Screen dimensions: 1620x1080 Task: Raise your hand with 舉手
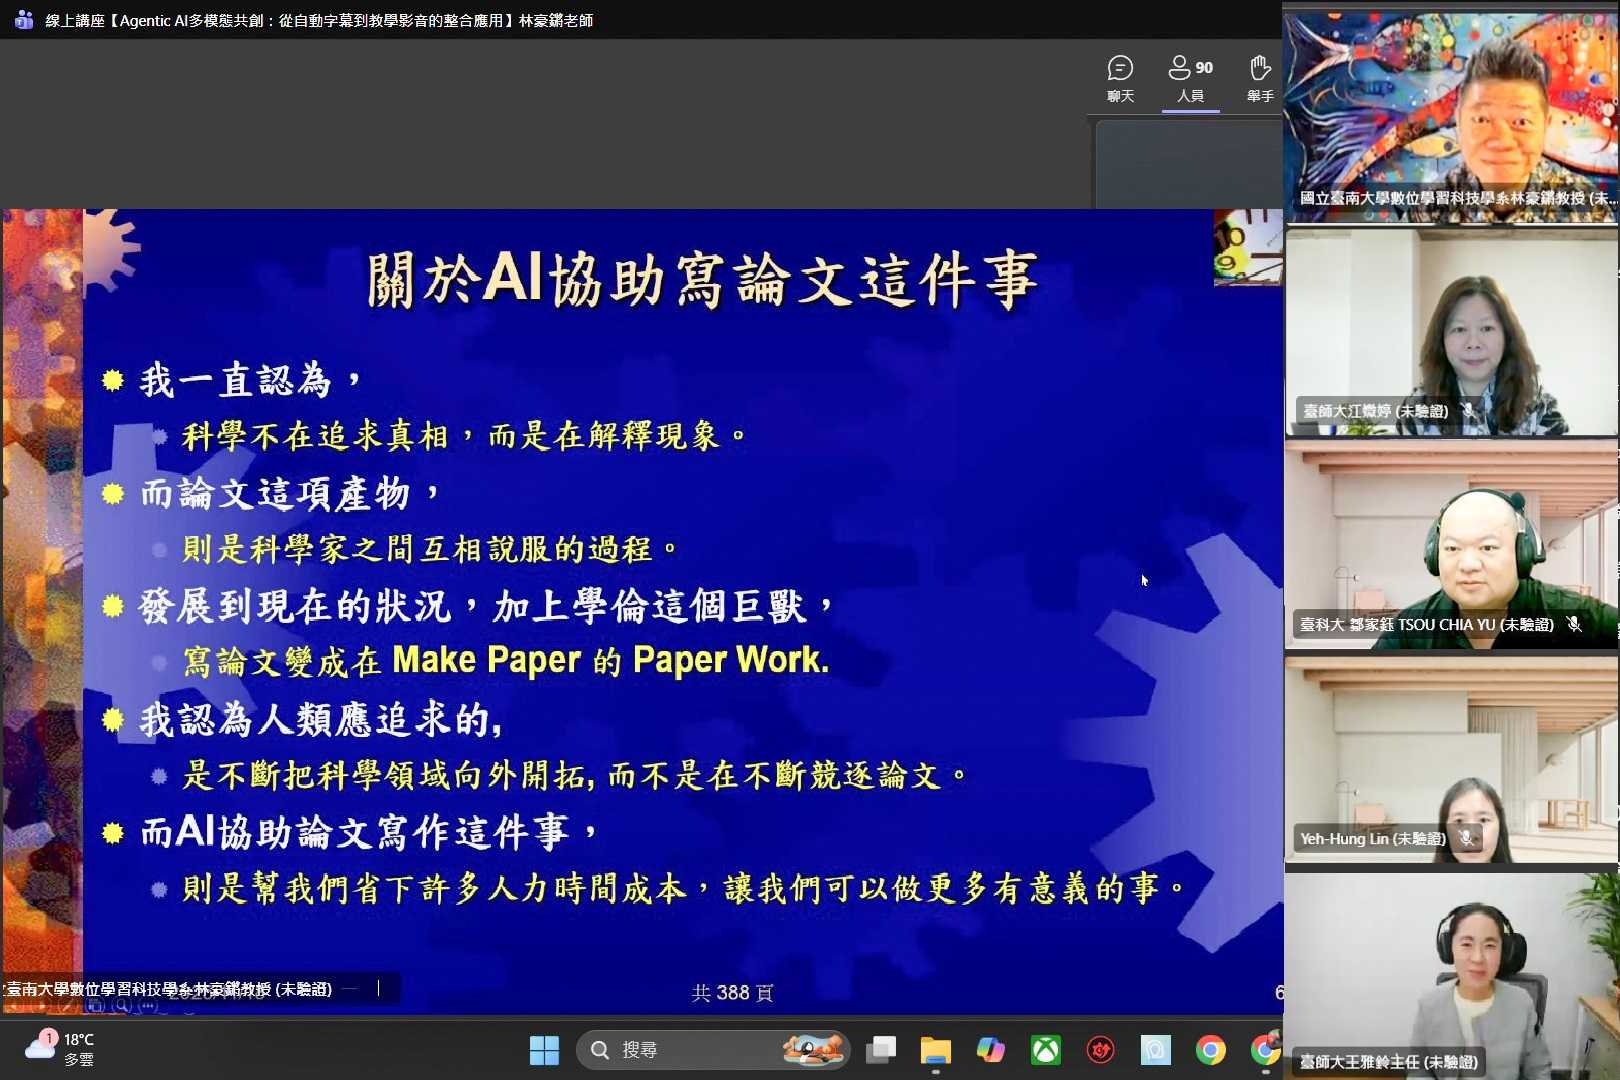point(1260,78)
